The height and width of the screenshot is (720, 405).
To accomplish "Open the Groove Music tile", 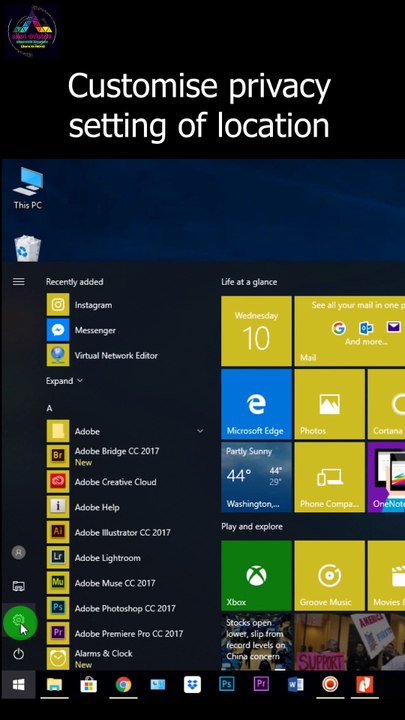I will pos(330,575).
